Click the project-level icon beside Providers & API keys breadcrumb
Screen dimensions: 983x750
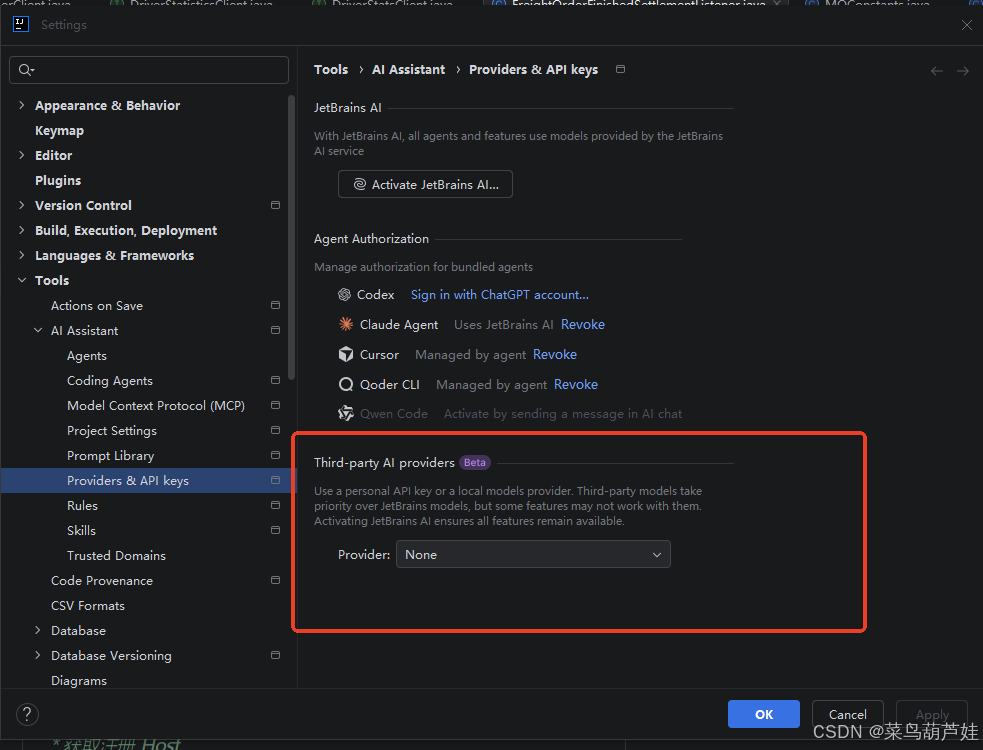click(x=620, y=69)
